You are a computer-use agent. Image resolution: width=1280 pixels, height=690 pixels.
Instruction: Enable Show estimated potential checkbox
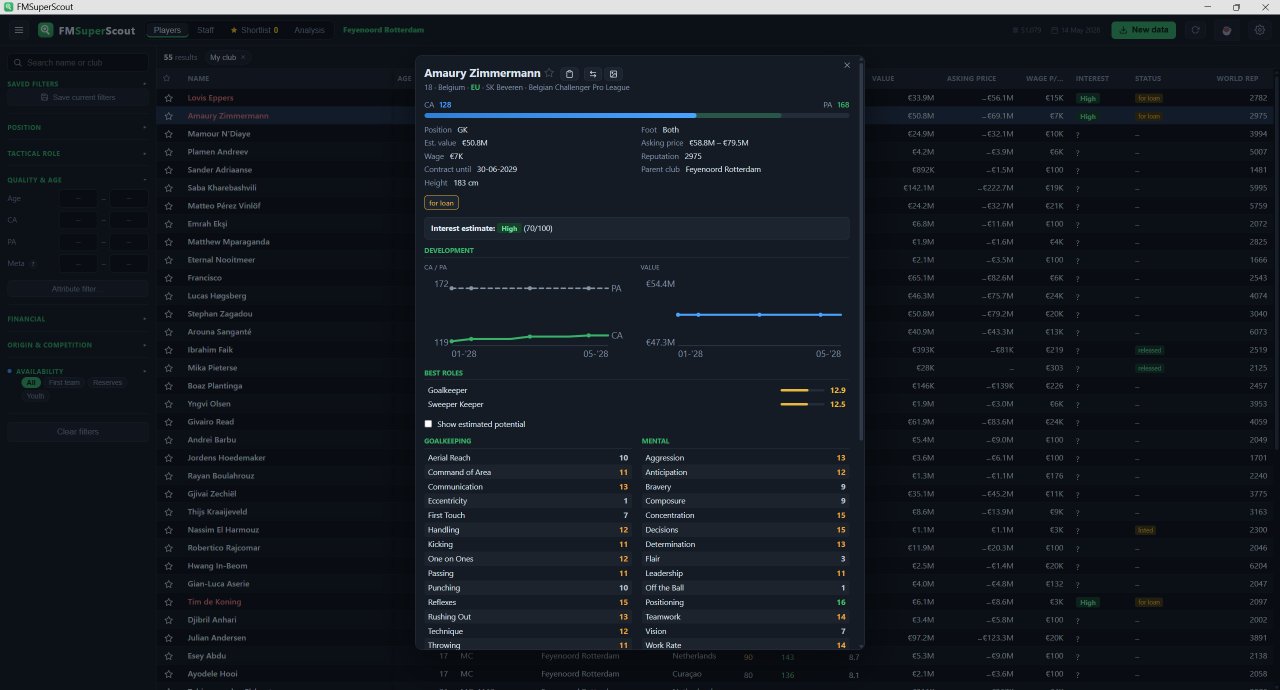click(x=428, y=424)
